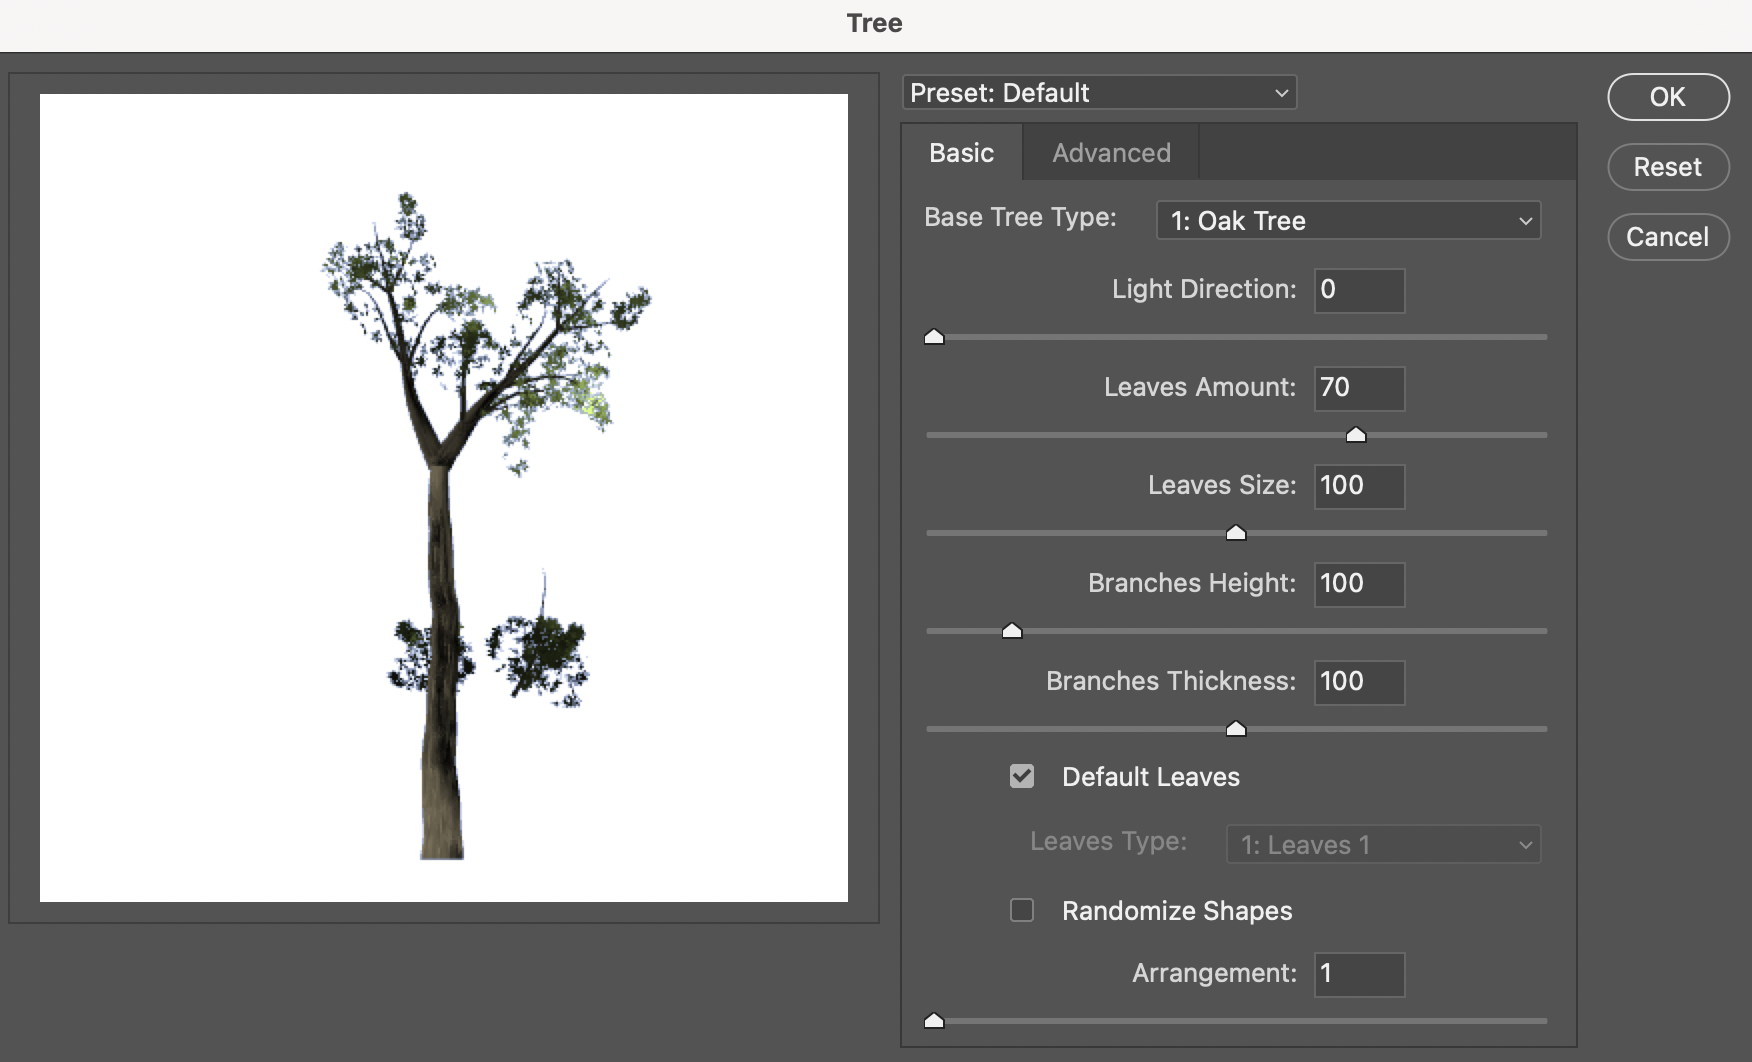The image size is (1752, 1062).
Task: Click the Branches Height slider handle
Action: tap(1012, 630)
